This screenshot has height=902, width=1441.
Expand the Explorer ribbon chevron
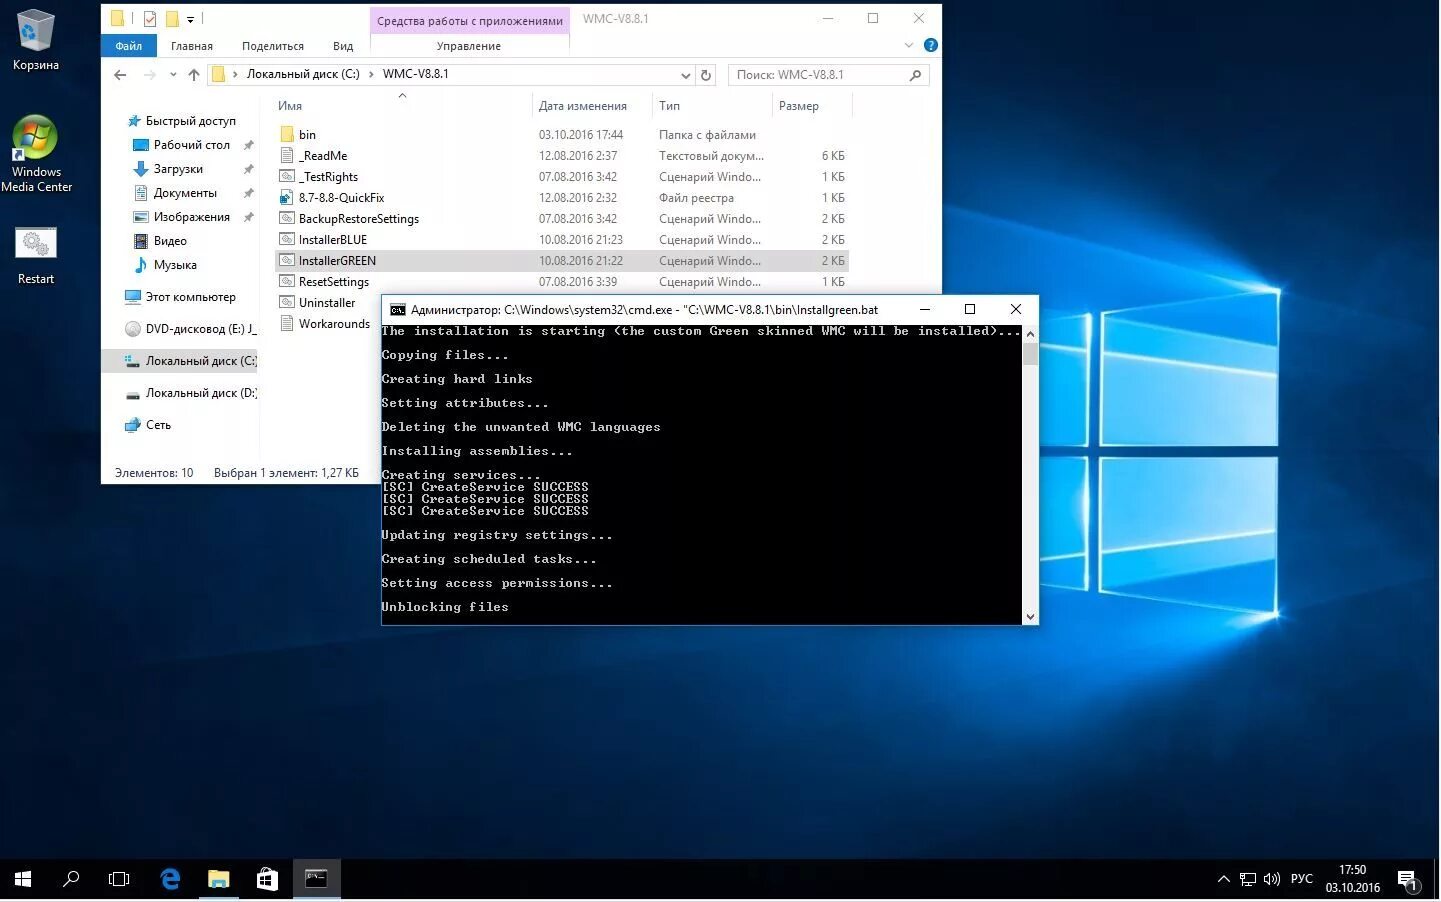click(x=908, y=45)
